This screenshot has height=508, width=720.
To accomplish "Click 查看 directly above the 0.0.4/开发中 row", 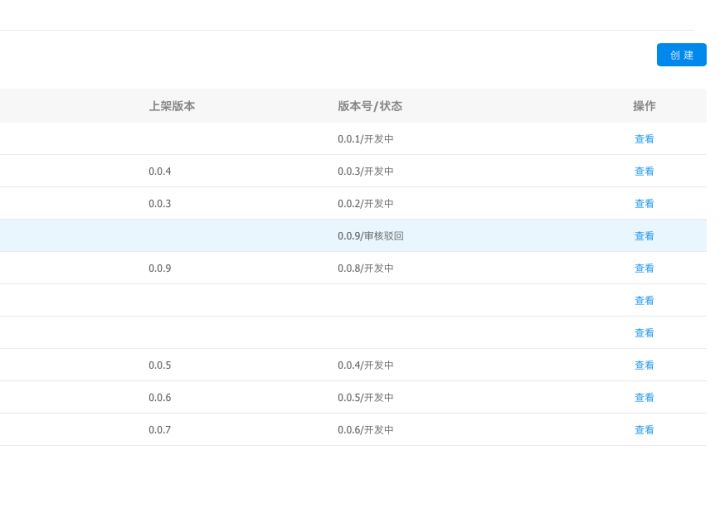I will [x=644, y=333].
